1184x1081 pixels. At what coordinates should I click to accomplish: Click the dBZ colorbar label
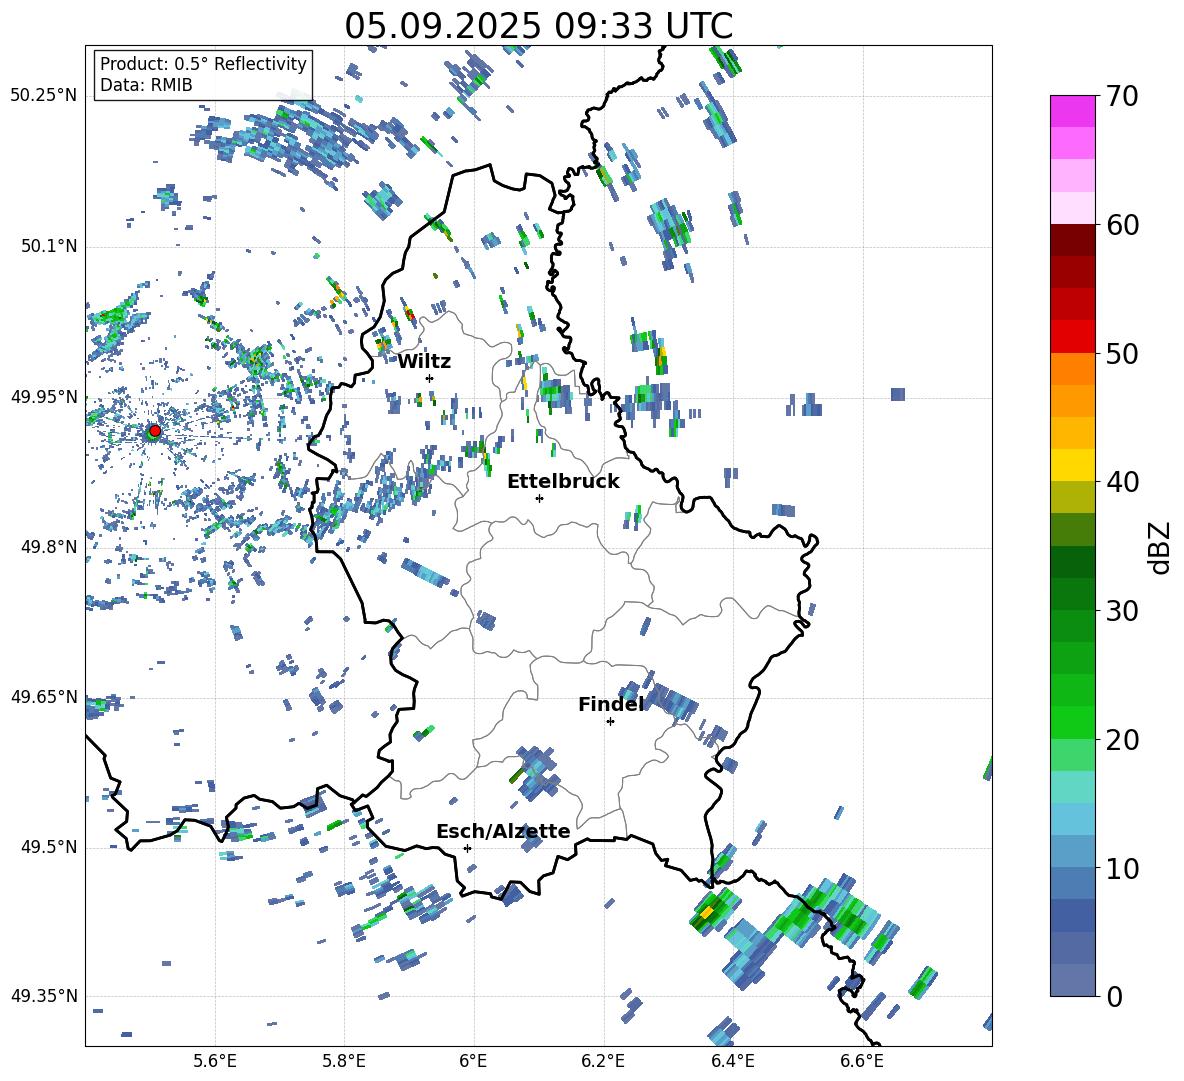tap(1161, 547)
